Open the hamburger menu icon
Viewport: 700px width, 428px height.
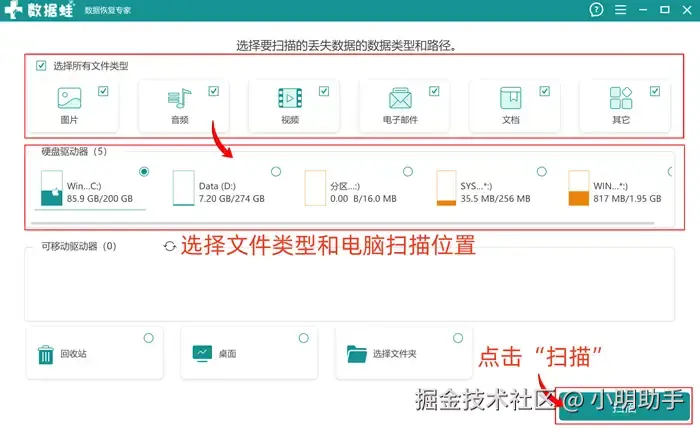(620, 9)
